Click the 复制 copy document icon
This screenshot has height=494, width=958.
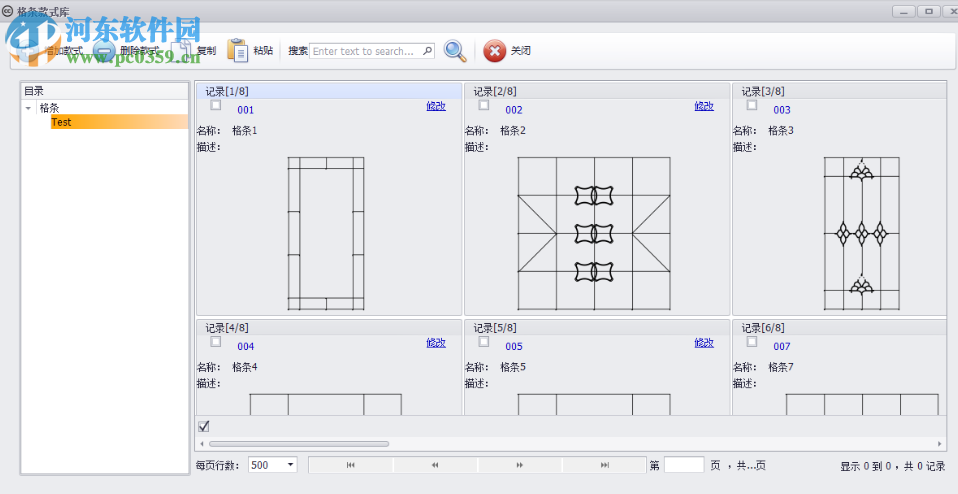coord(181,51)
